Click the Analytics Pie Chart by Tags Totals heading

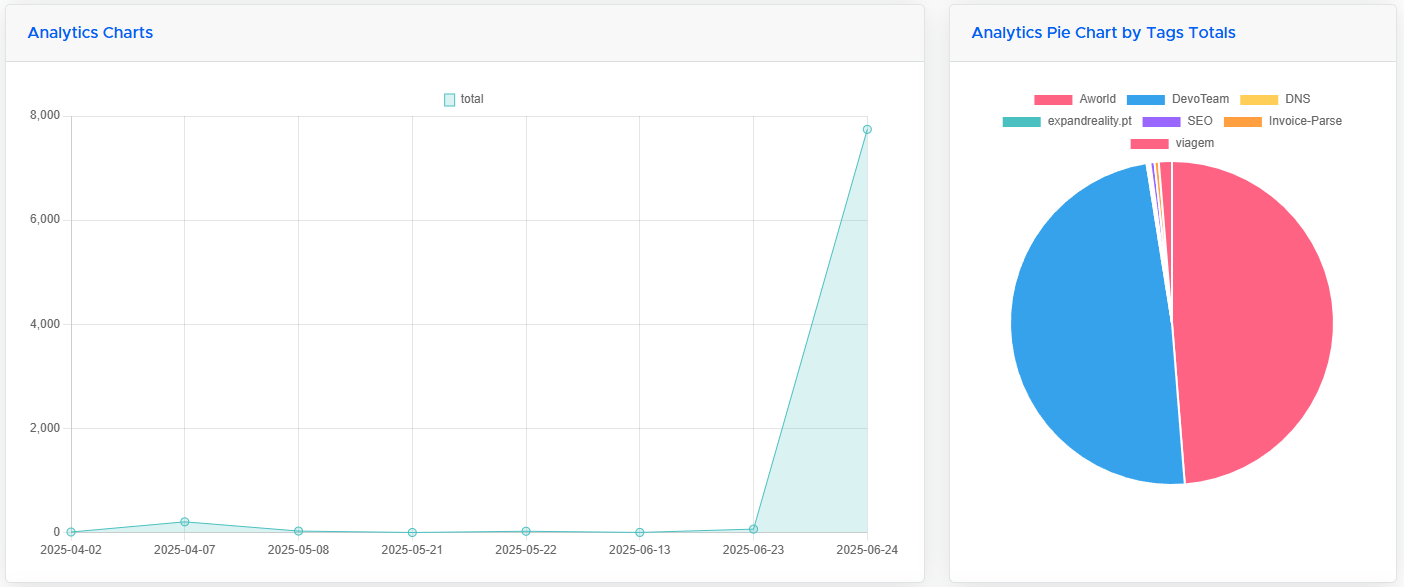click(x=1103, y=33)
